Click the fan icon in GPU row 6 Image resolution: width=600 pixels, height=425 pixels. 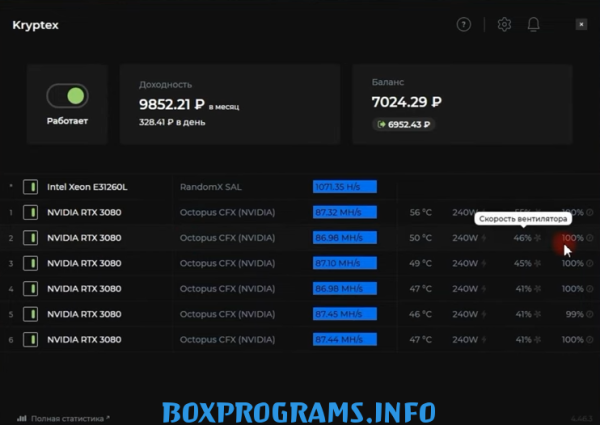click(x=538, y=340)
